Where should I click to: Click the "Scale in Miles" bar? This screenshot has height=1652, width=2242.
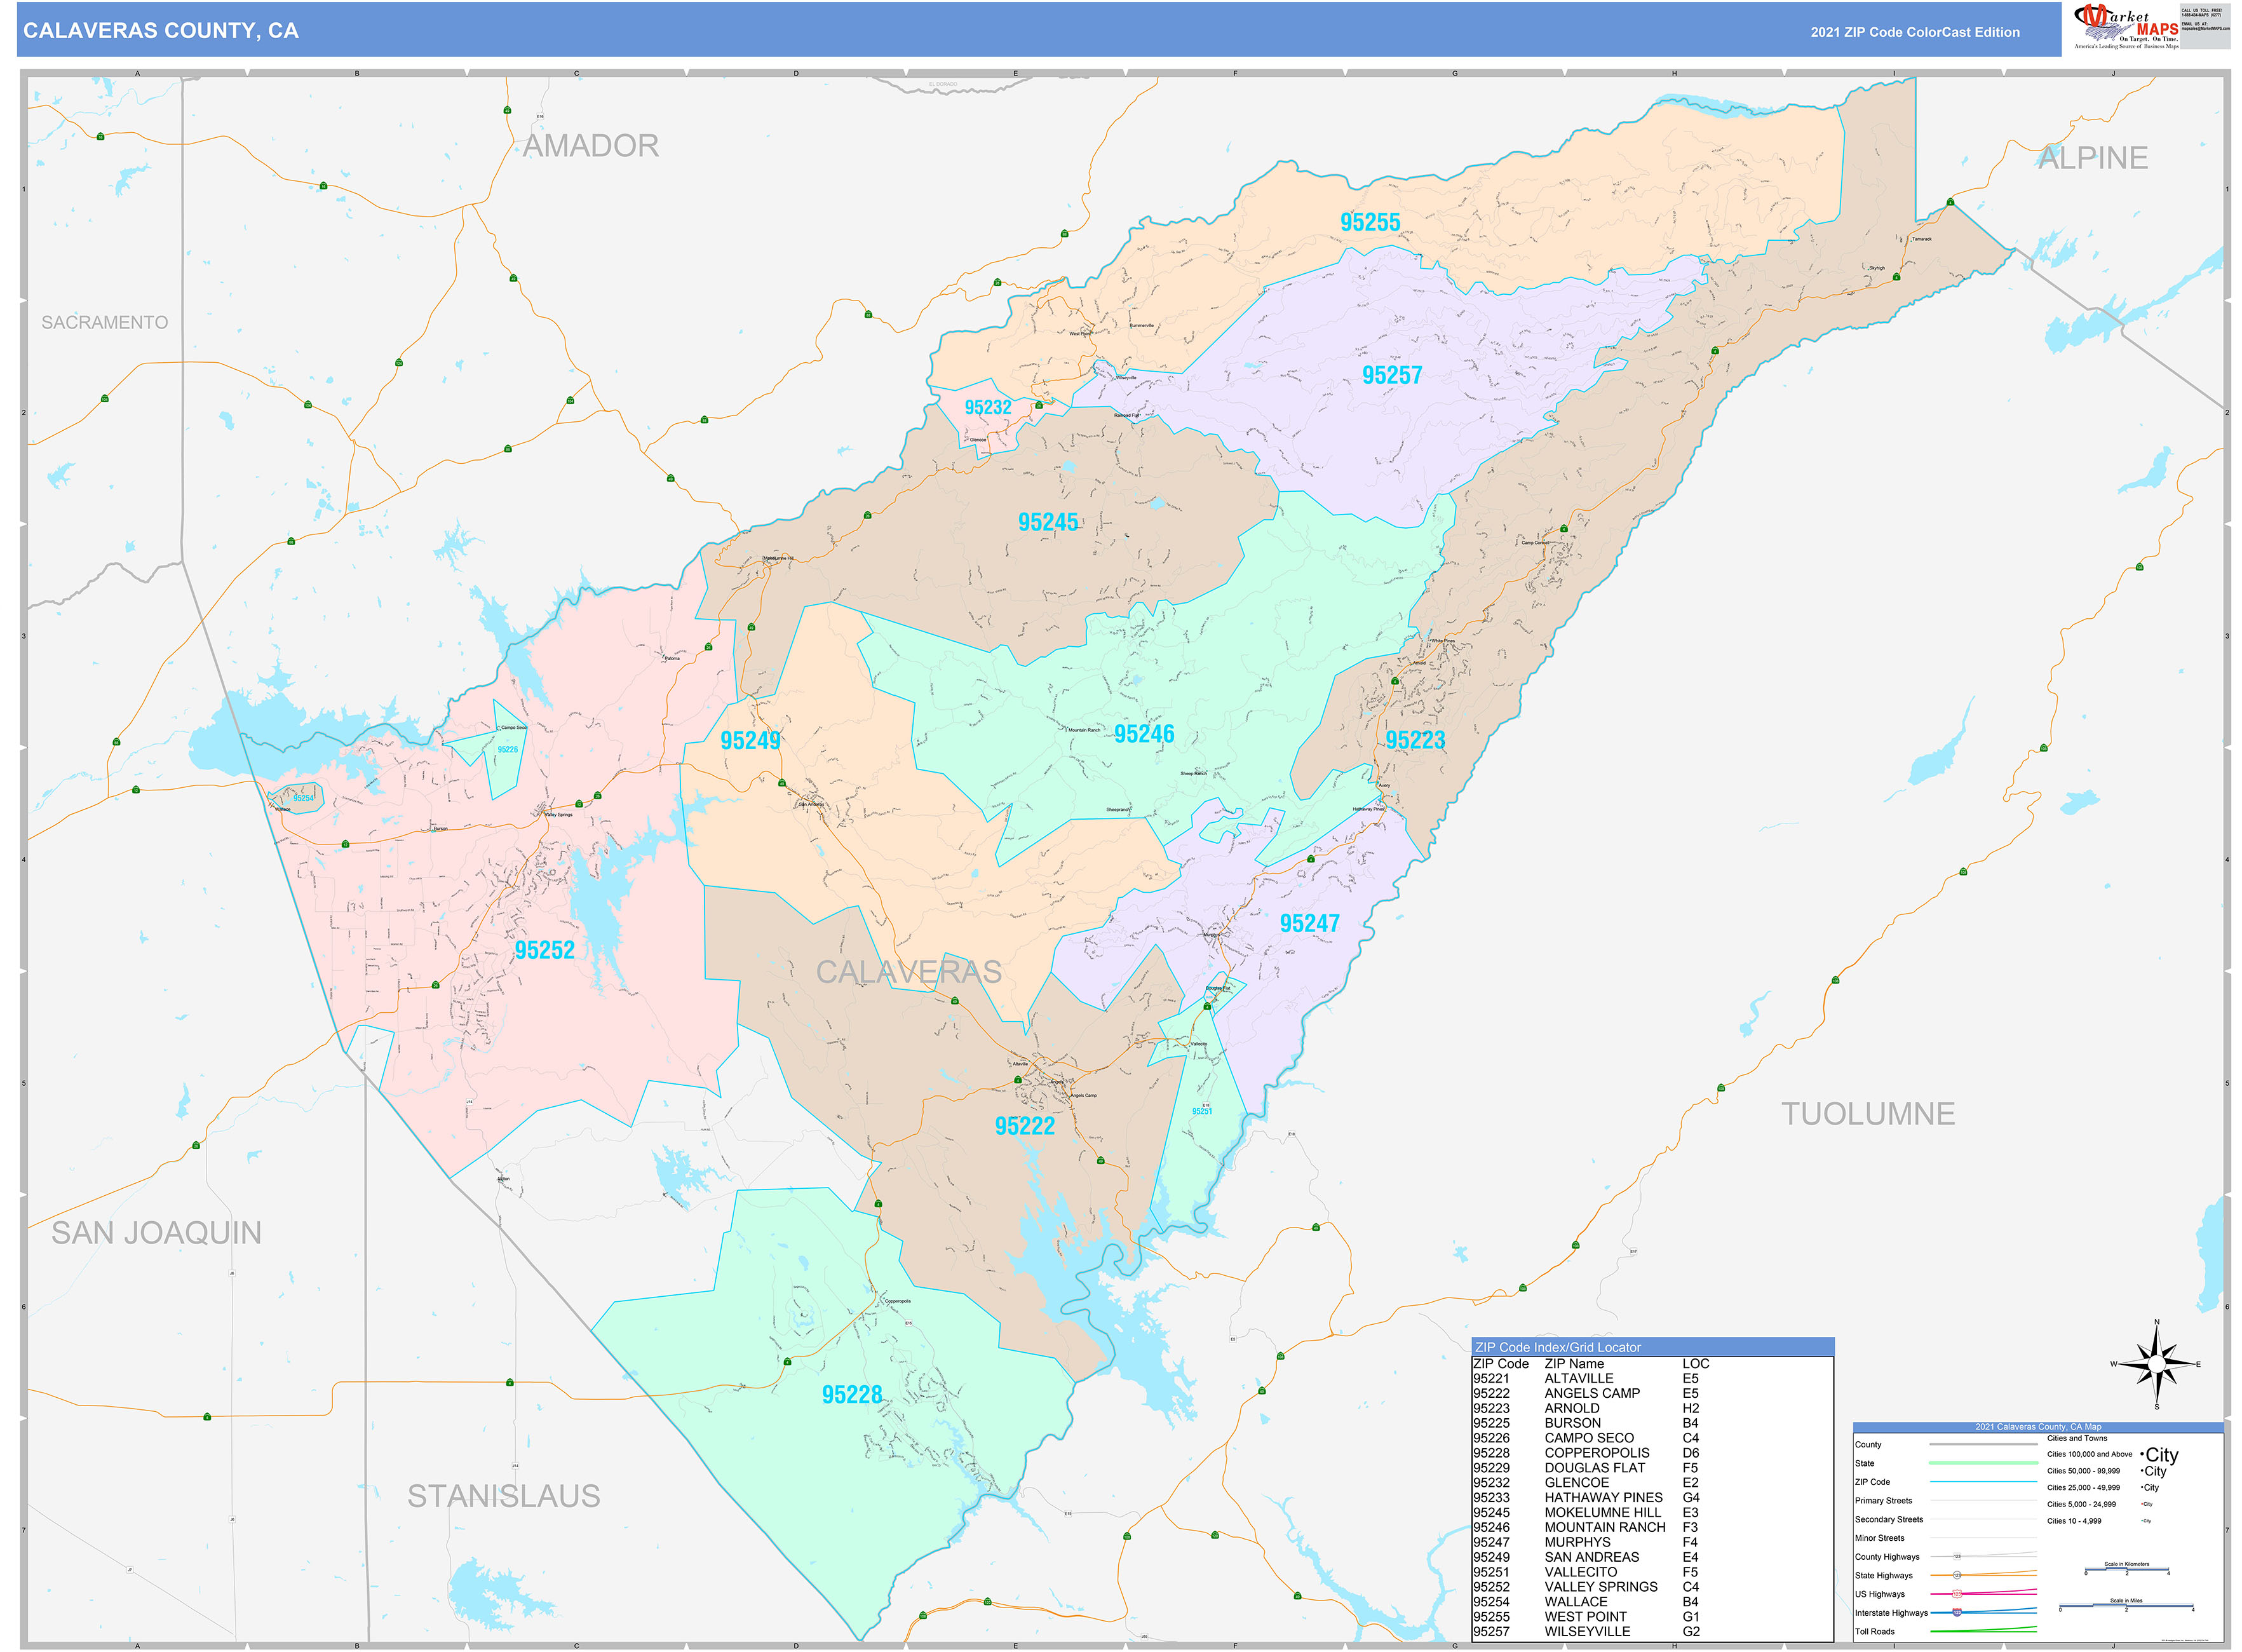point(2126,1606)
